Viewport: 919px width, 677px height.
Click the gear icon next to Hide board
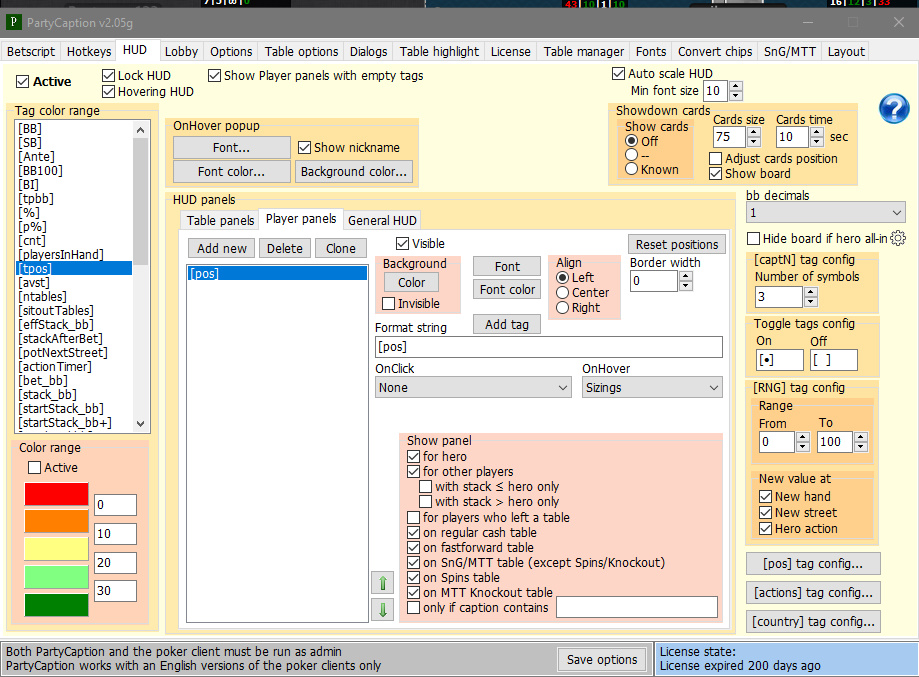(898, 238)
